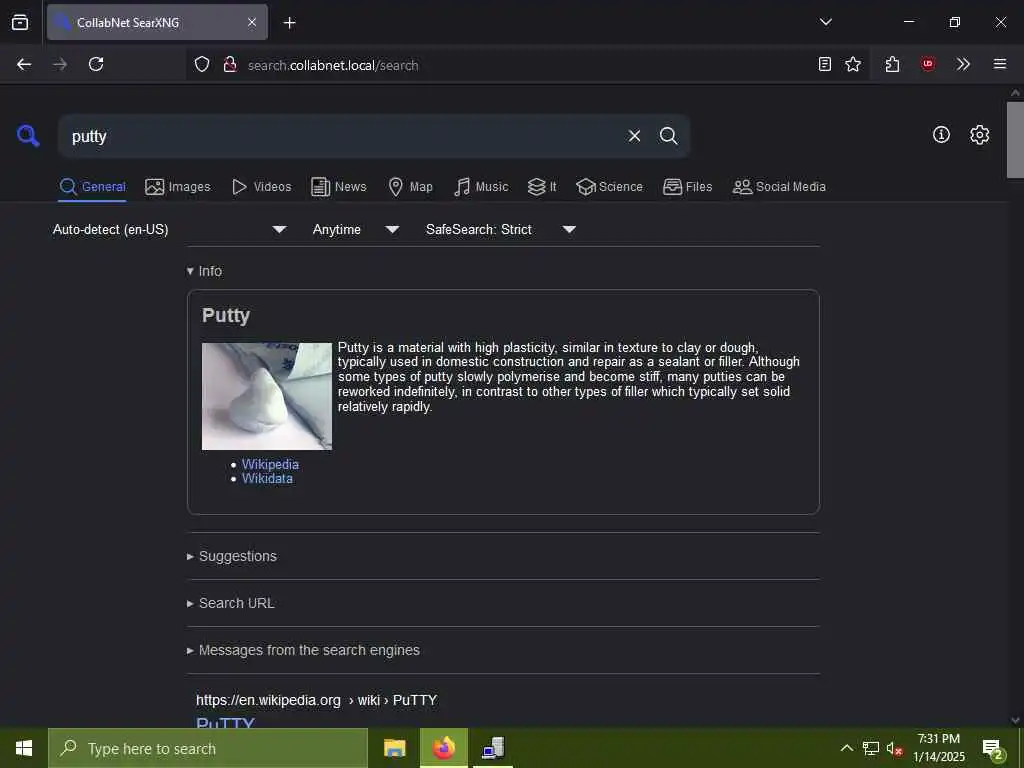Image resolution: width=1024 pixels, height=768 pixels.
Task: Close the CollabNet SearXNG tab
Action: [252, 22]
